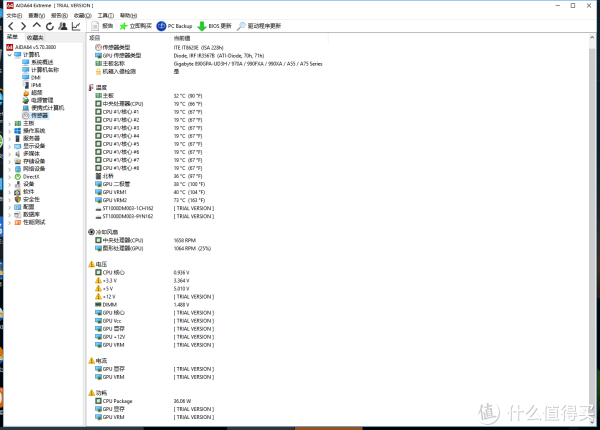Expand the 主板 motherboard tree node
Image resolution: width=600 pixels, height=430 pixels.
10,123
